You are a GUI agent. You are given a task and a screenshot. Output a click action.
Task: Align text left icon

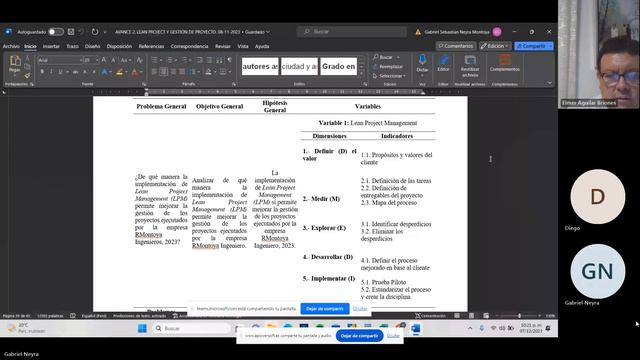pyautogui.click(x=154, y=72)
